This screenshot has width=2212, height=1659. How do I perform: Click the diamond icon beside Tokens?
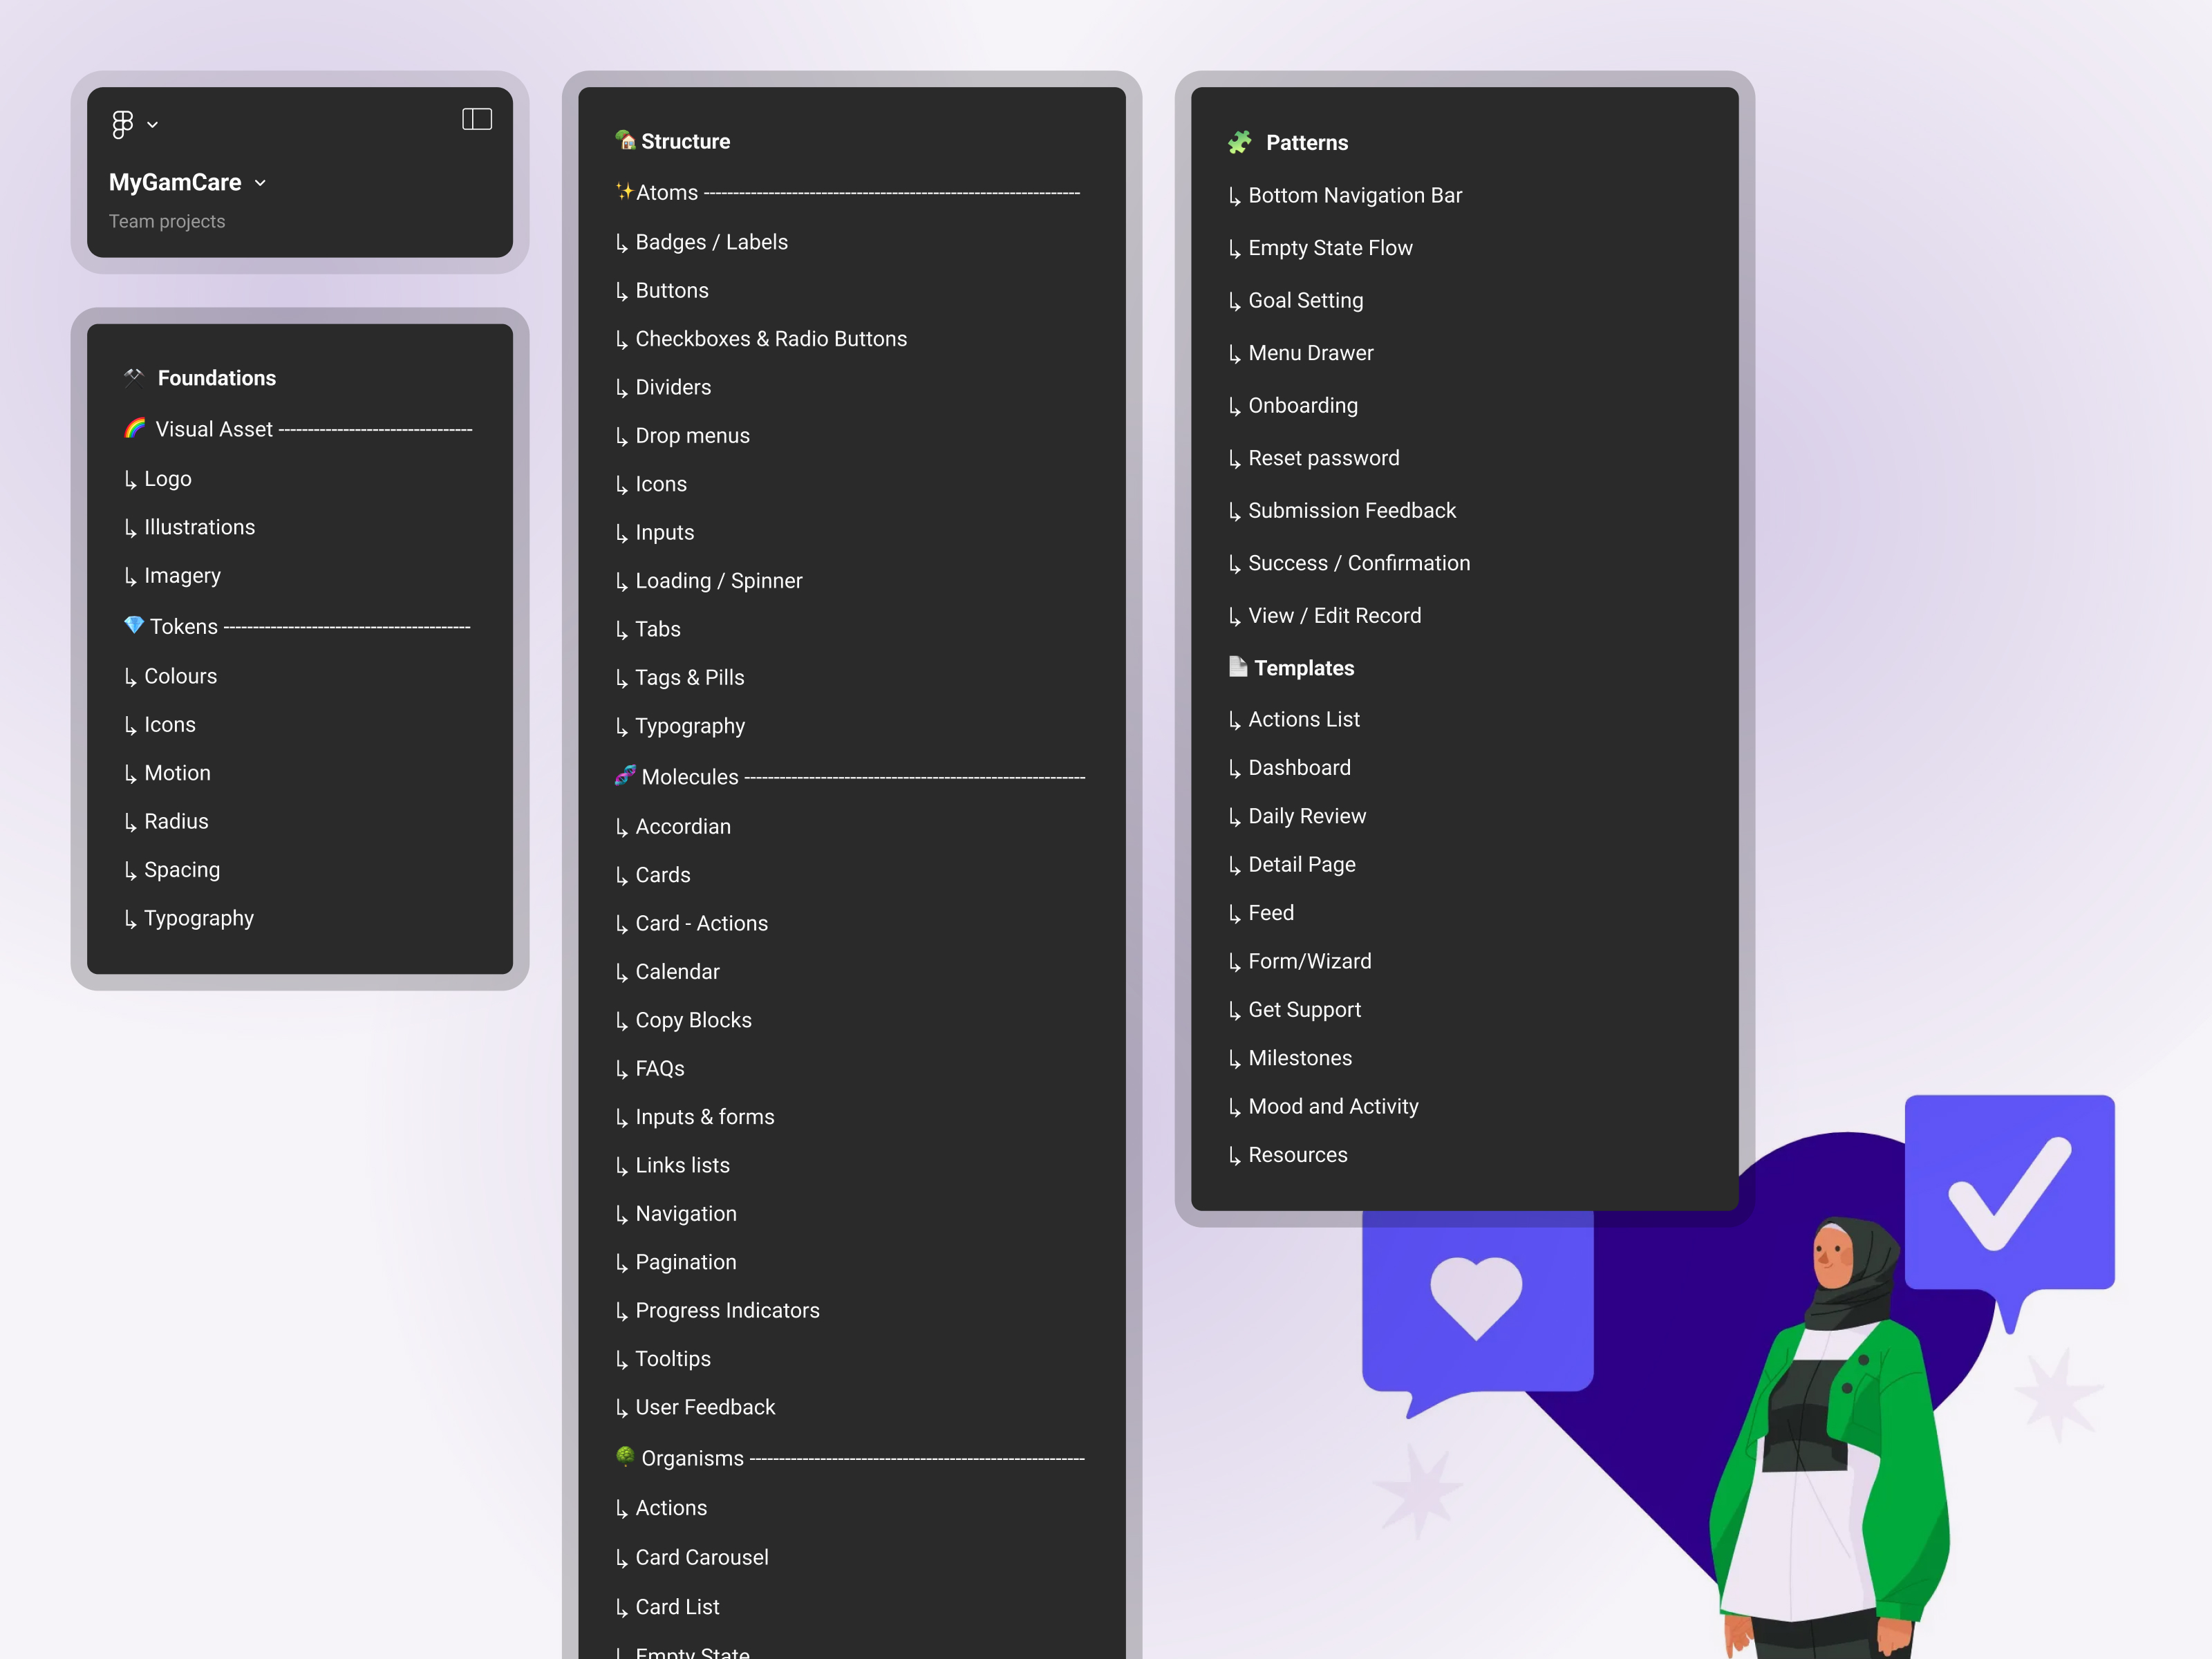(134, 625)
